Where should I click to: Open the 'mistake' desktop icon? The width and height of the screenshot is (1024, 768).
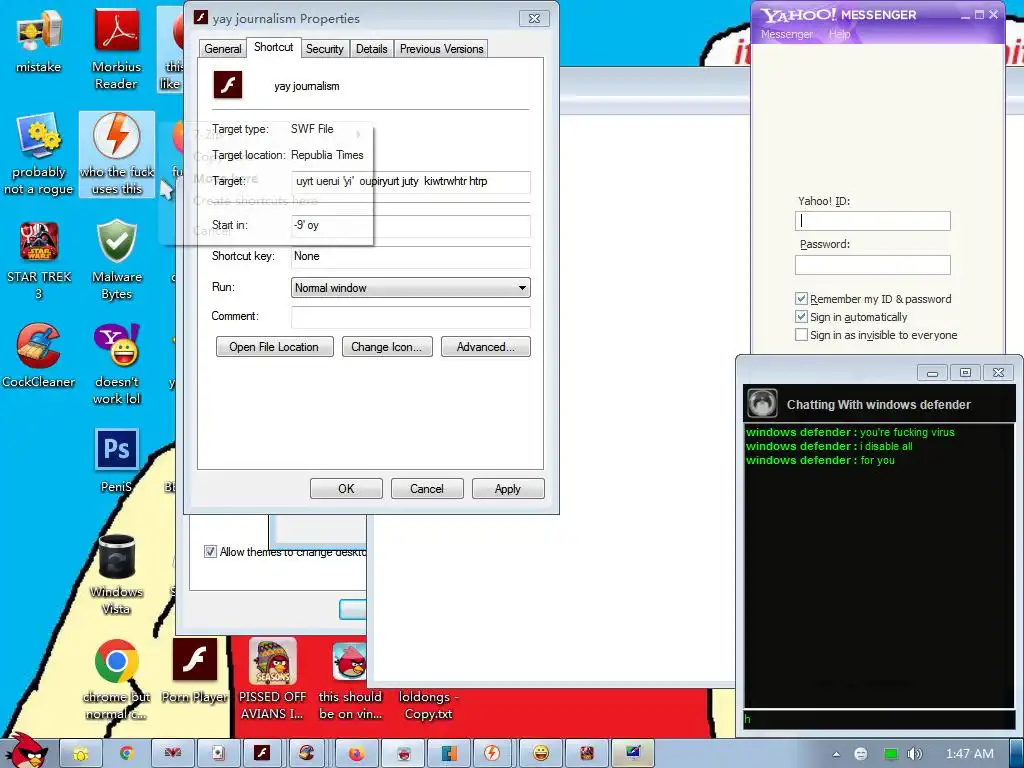point(39,42)
